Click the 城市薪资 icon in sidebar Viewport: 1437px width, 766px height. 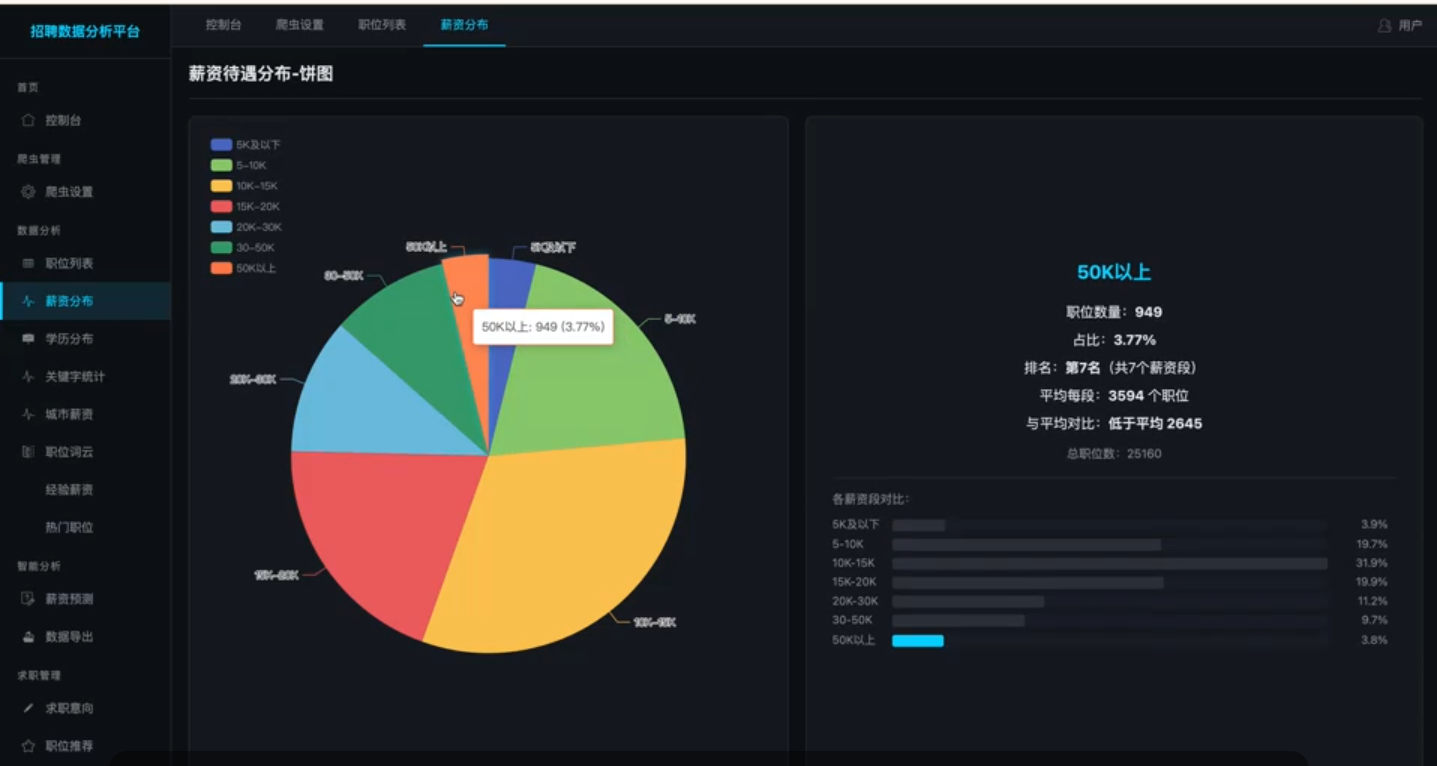pos(28,414)
